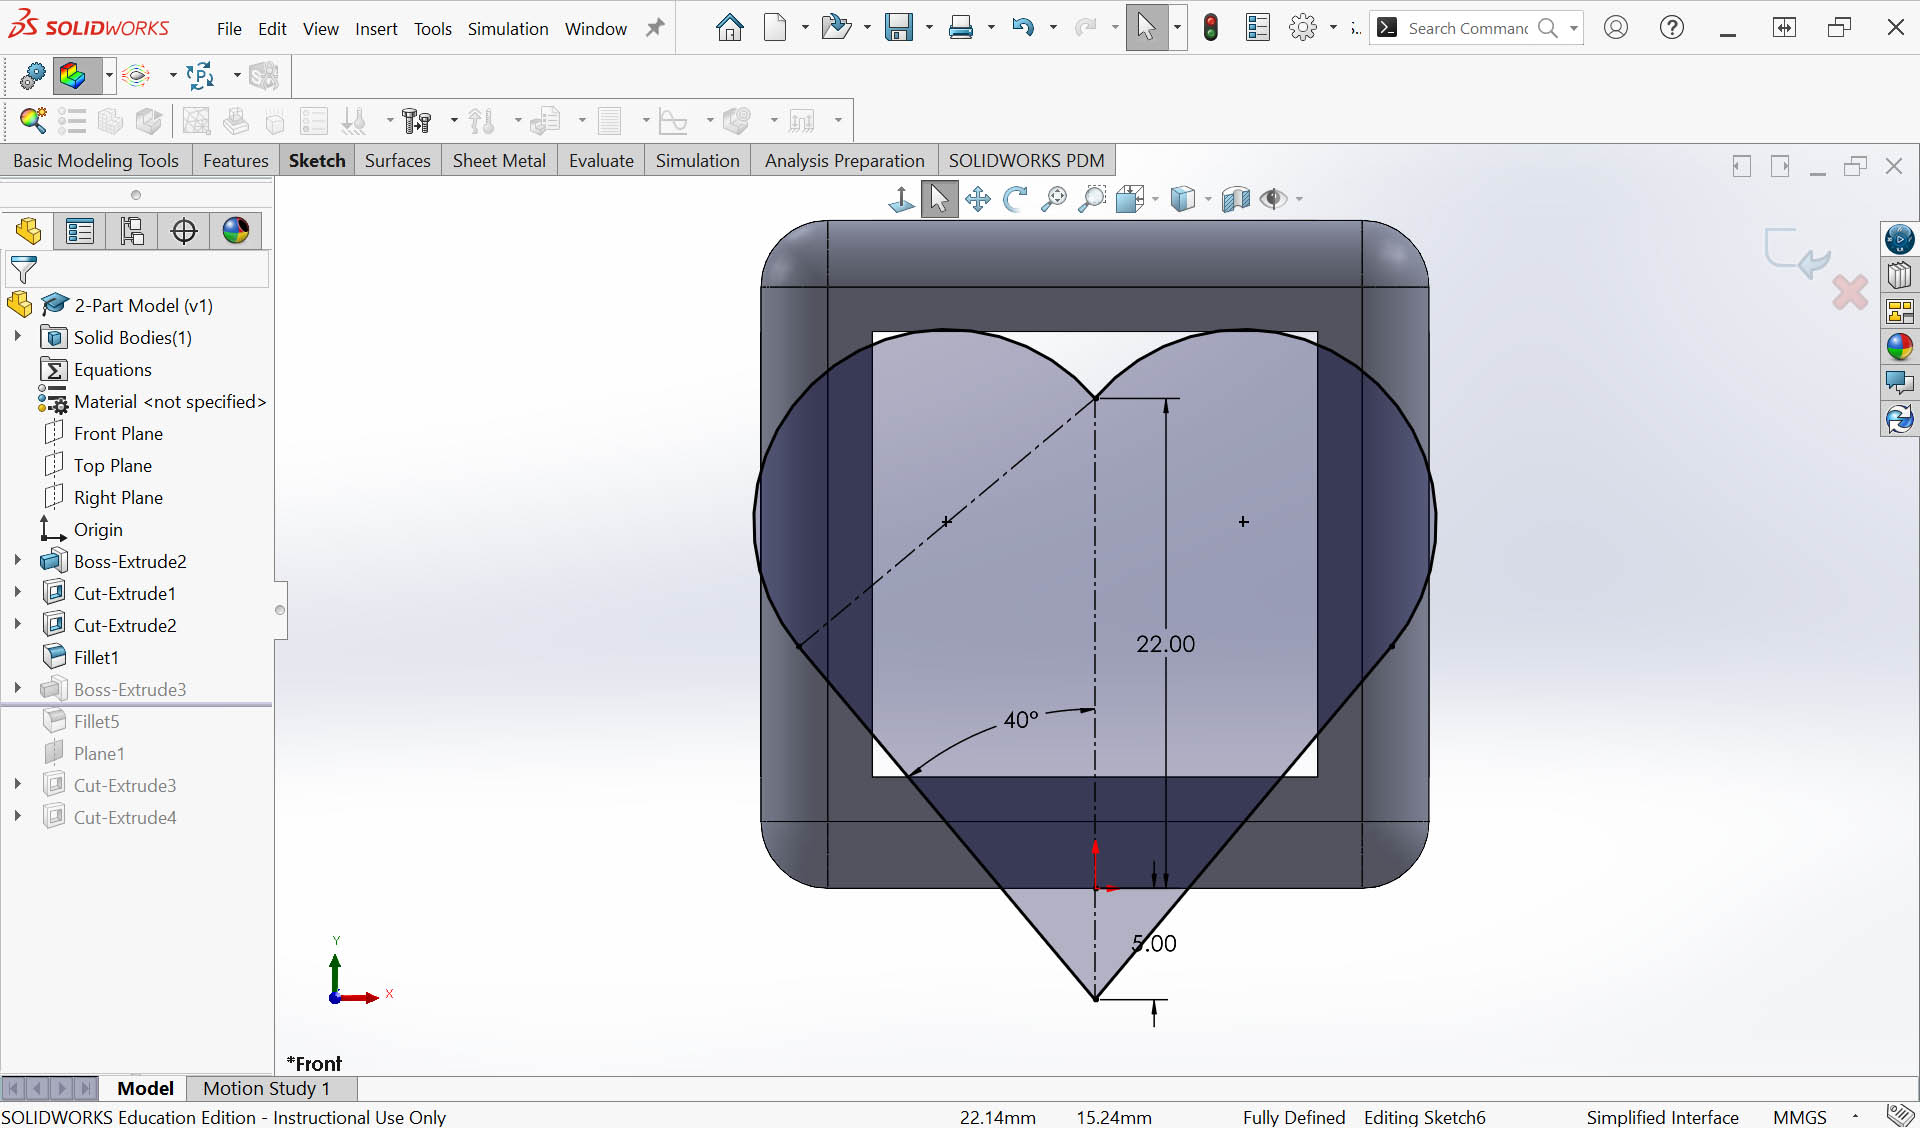1920x1128 pixels.
Task: Click the Rotate view tool
Action: pos(1015,199)
